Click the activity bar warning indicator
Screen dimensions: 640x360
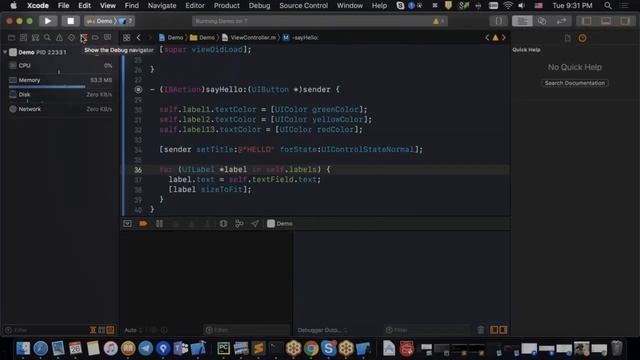(x=438, y=21)
